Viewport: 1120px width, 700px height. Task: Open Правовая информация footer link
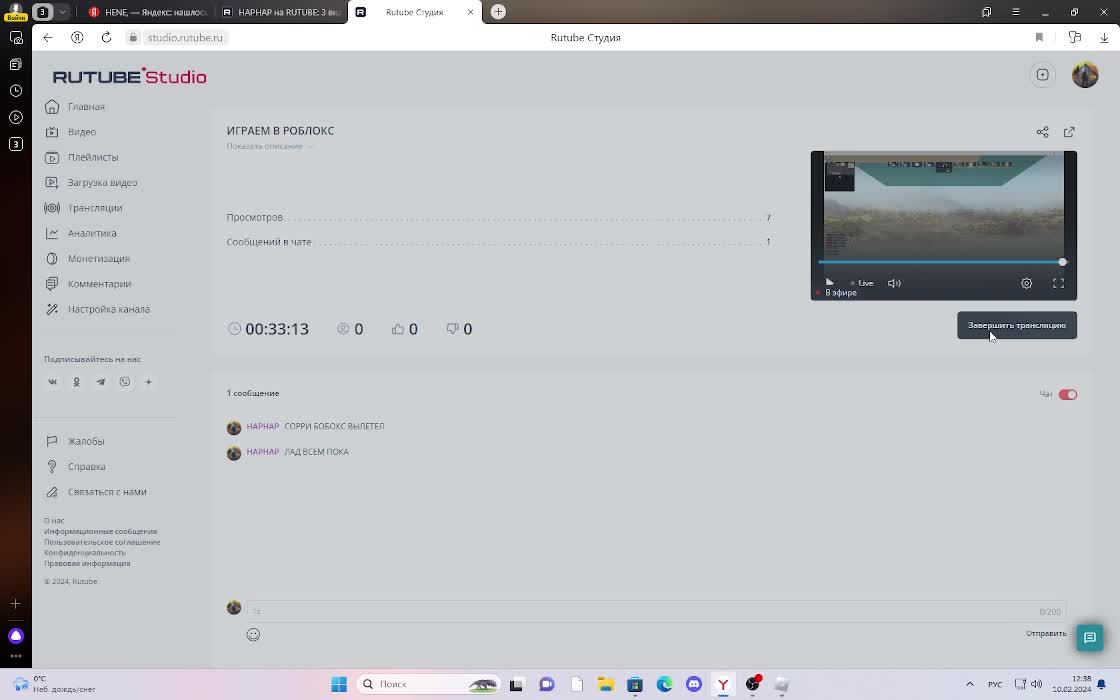(x=87, y=564)
